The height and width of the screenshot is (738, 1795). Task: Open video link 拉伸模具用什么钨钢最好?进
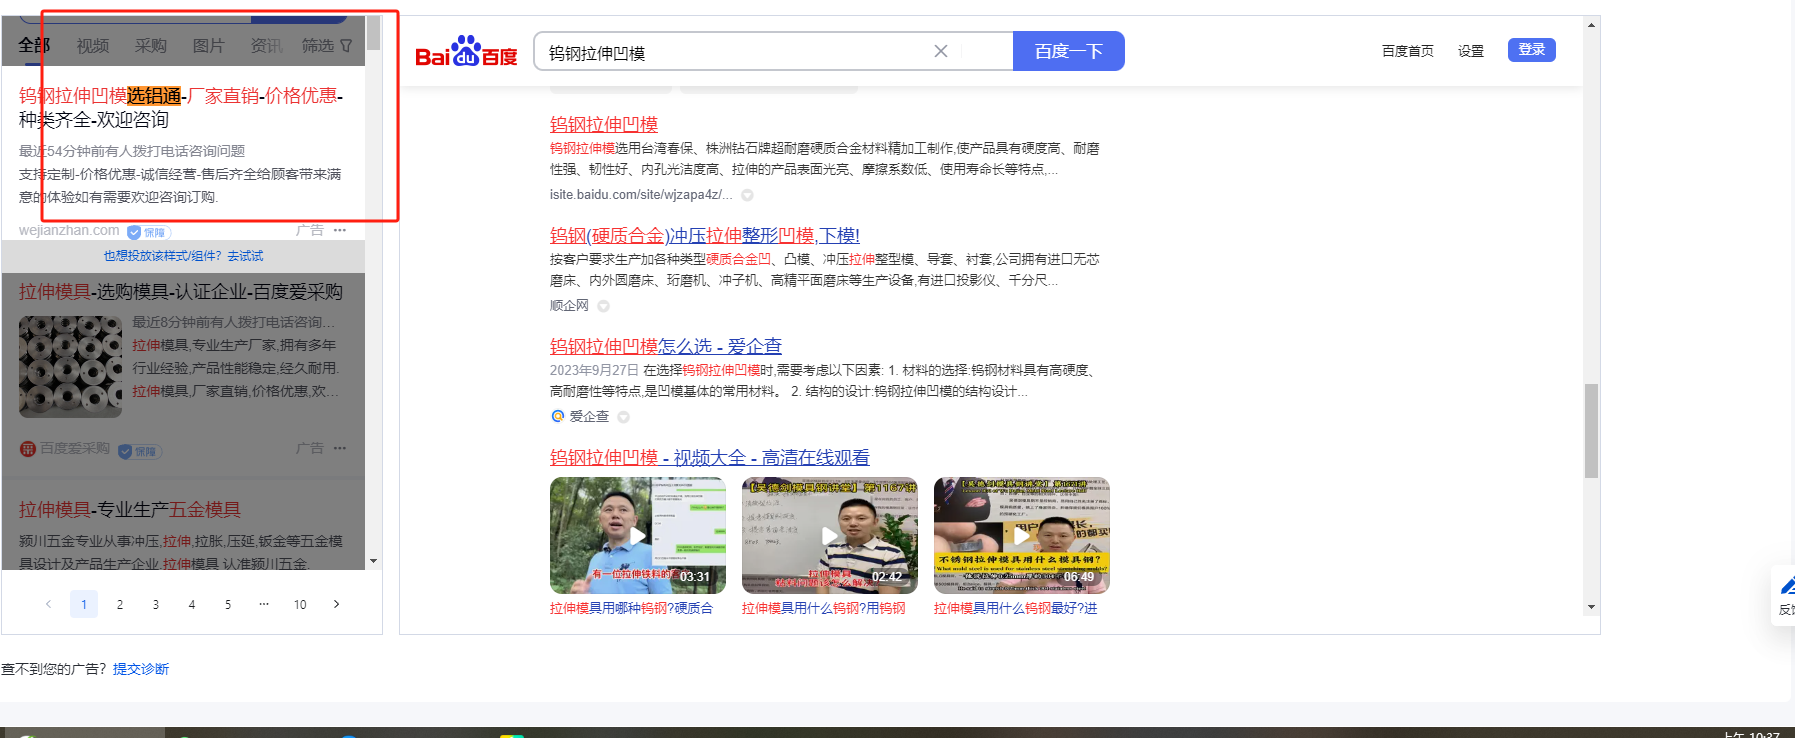(1016, 608)
